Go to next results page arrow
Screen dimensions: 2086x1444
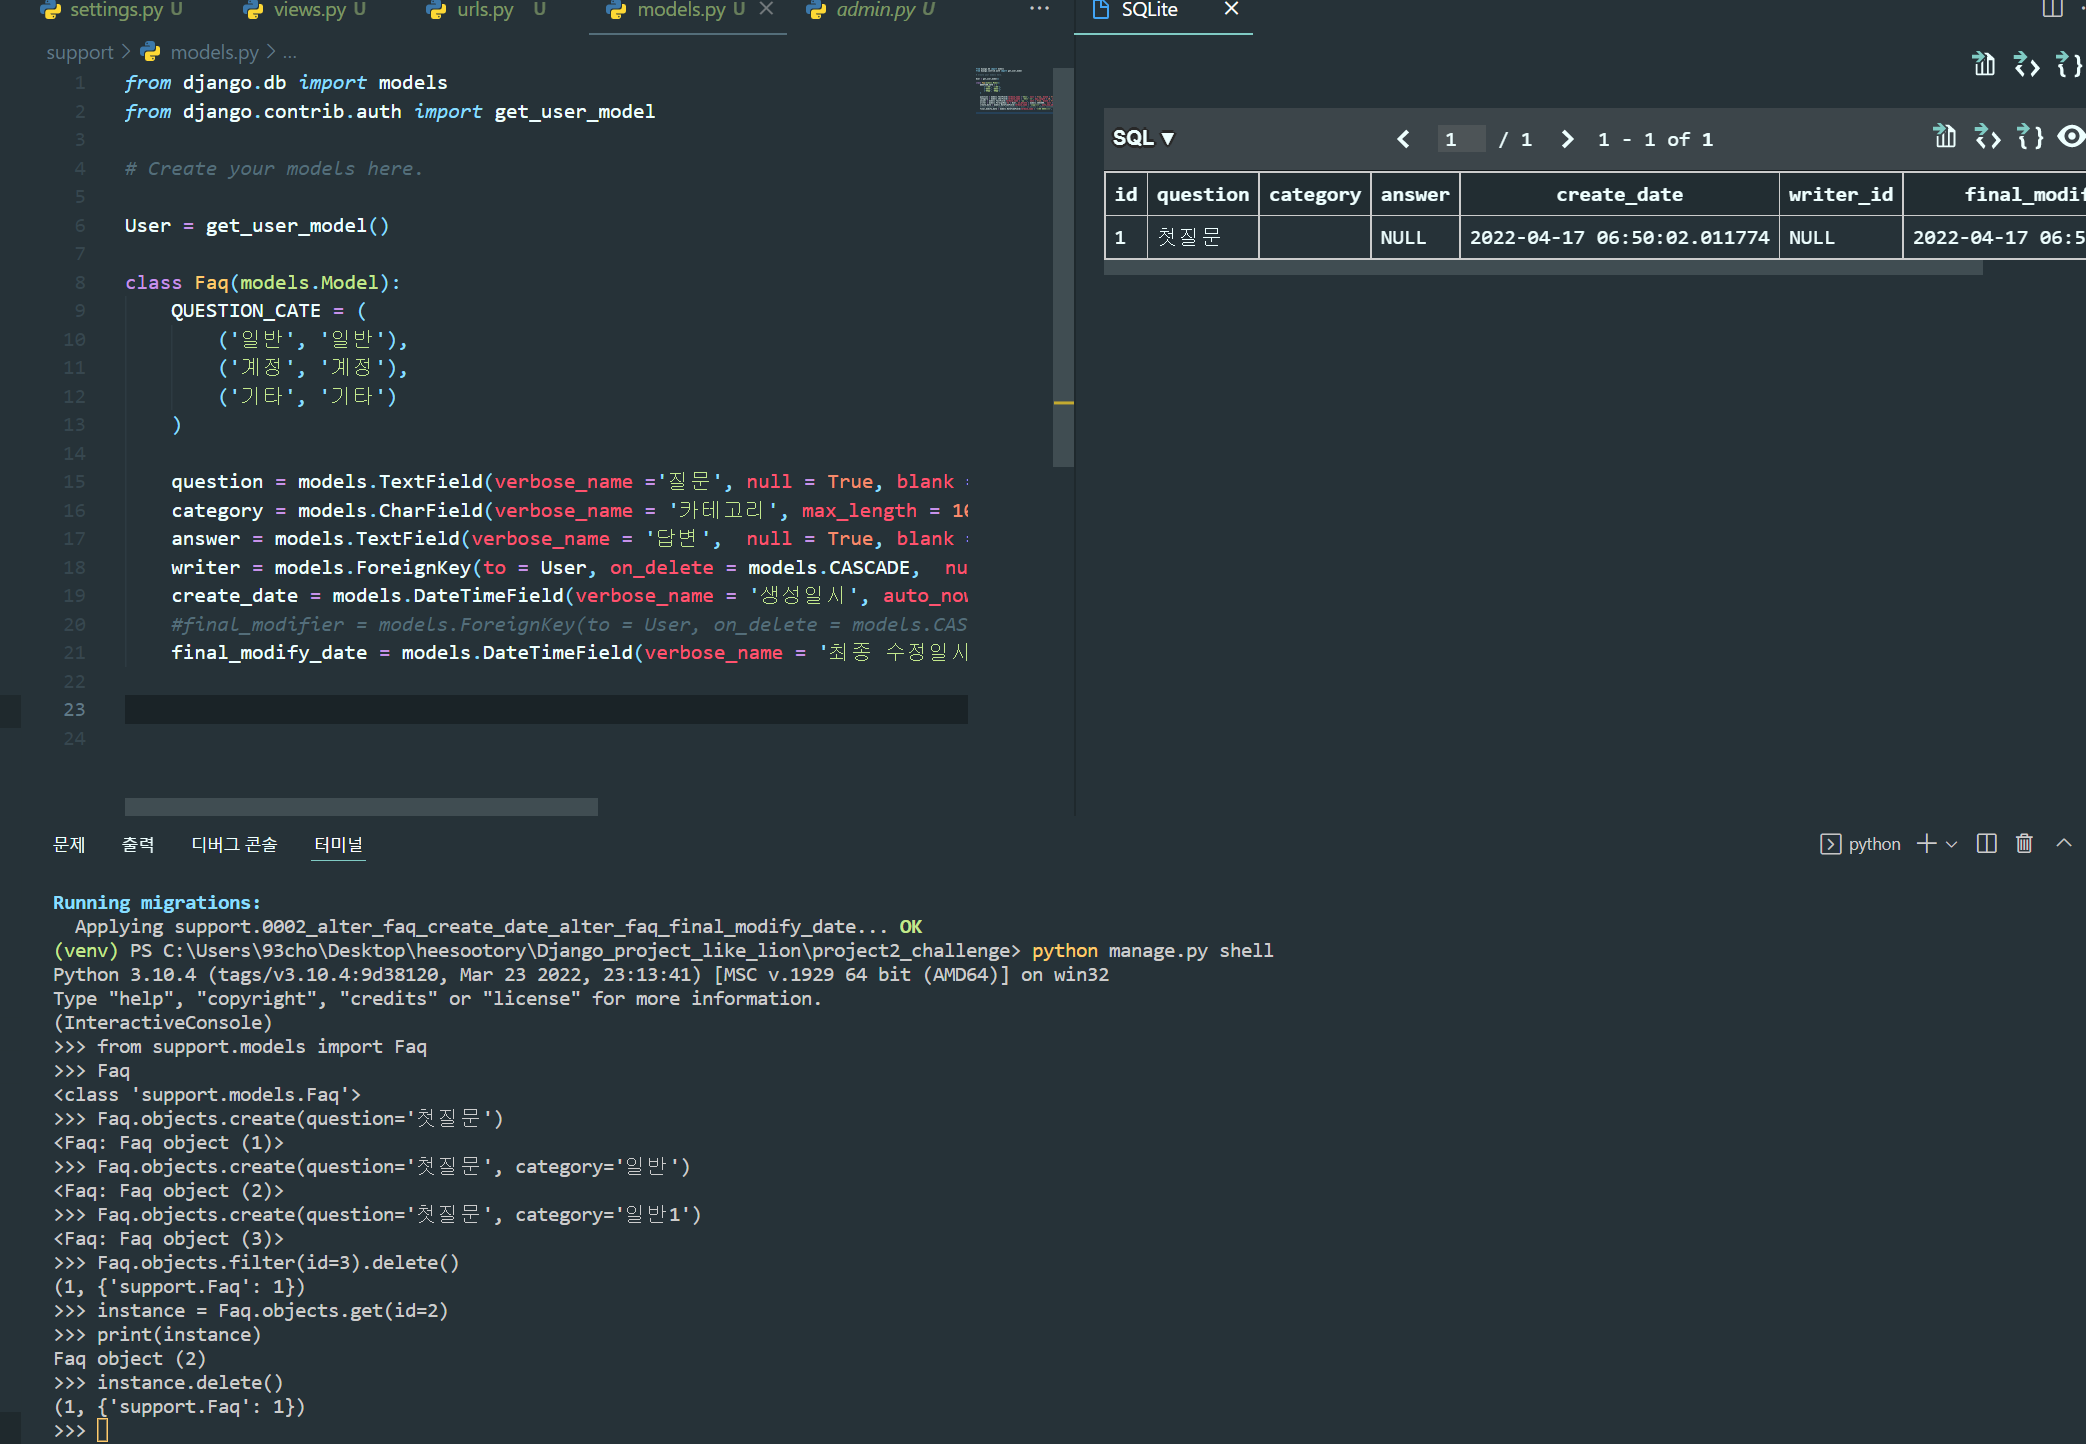click(1567, 139)
